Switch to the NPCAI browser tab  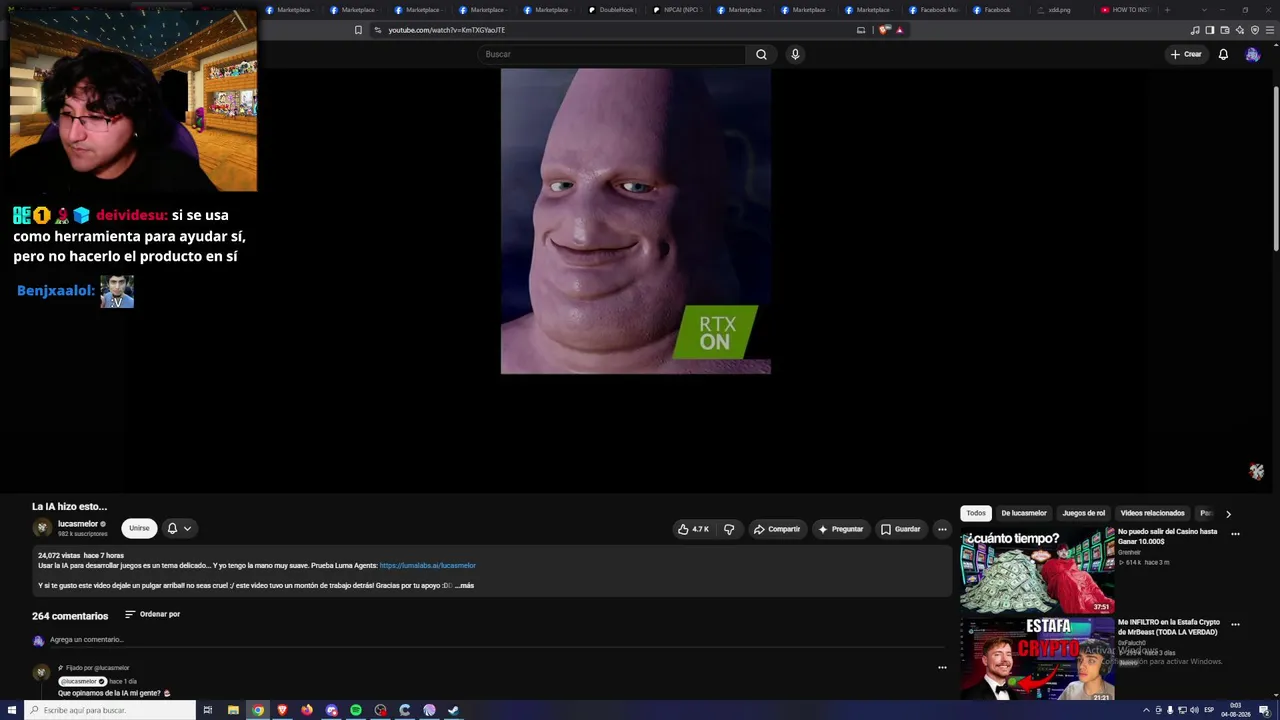click(677, 10)
